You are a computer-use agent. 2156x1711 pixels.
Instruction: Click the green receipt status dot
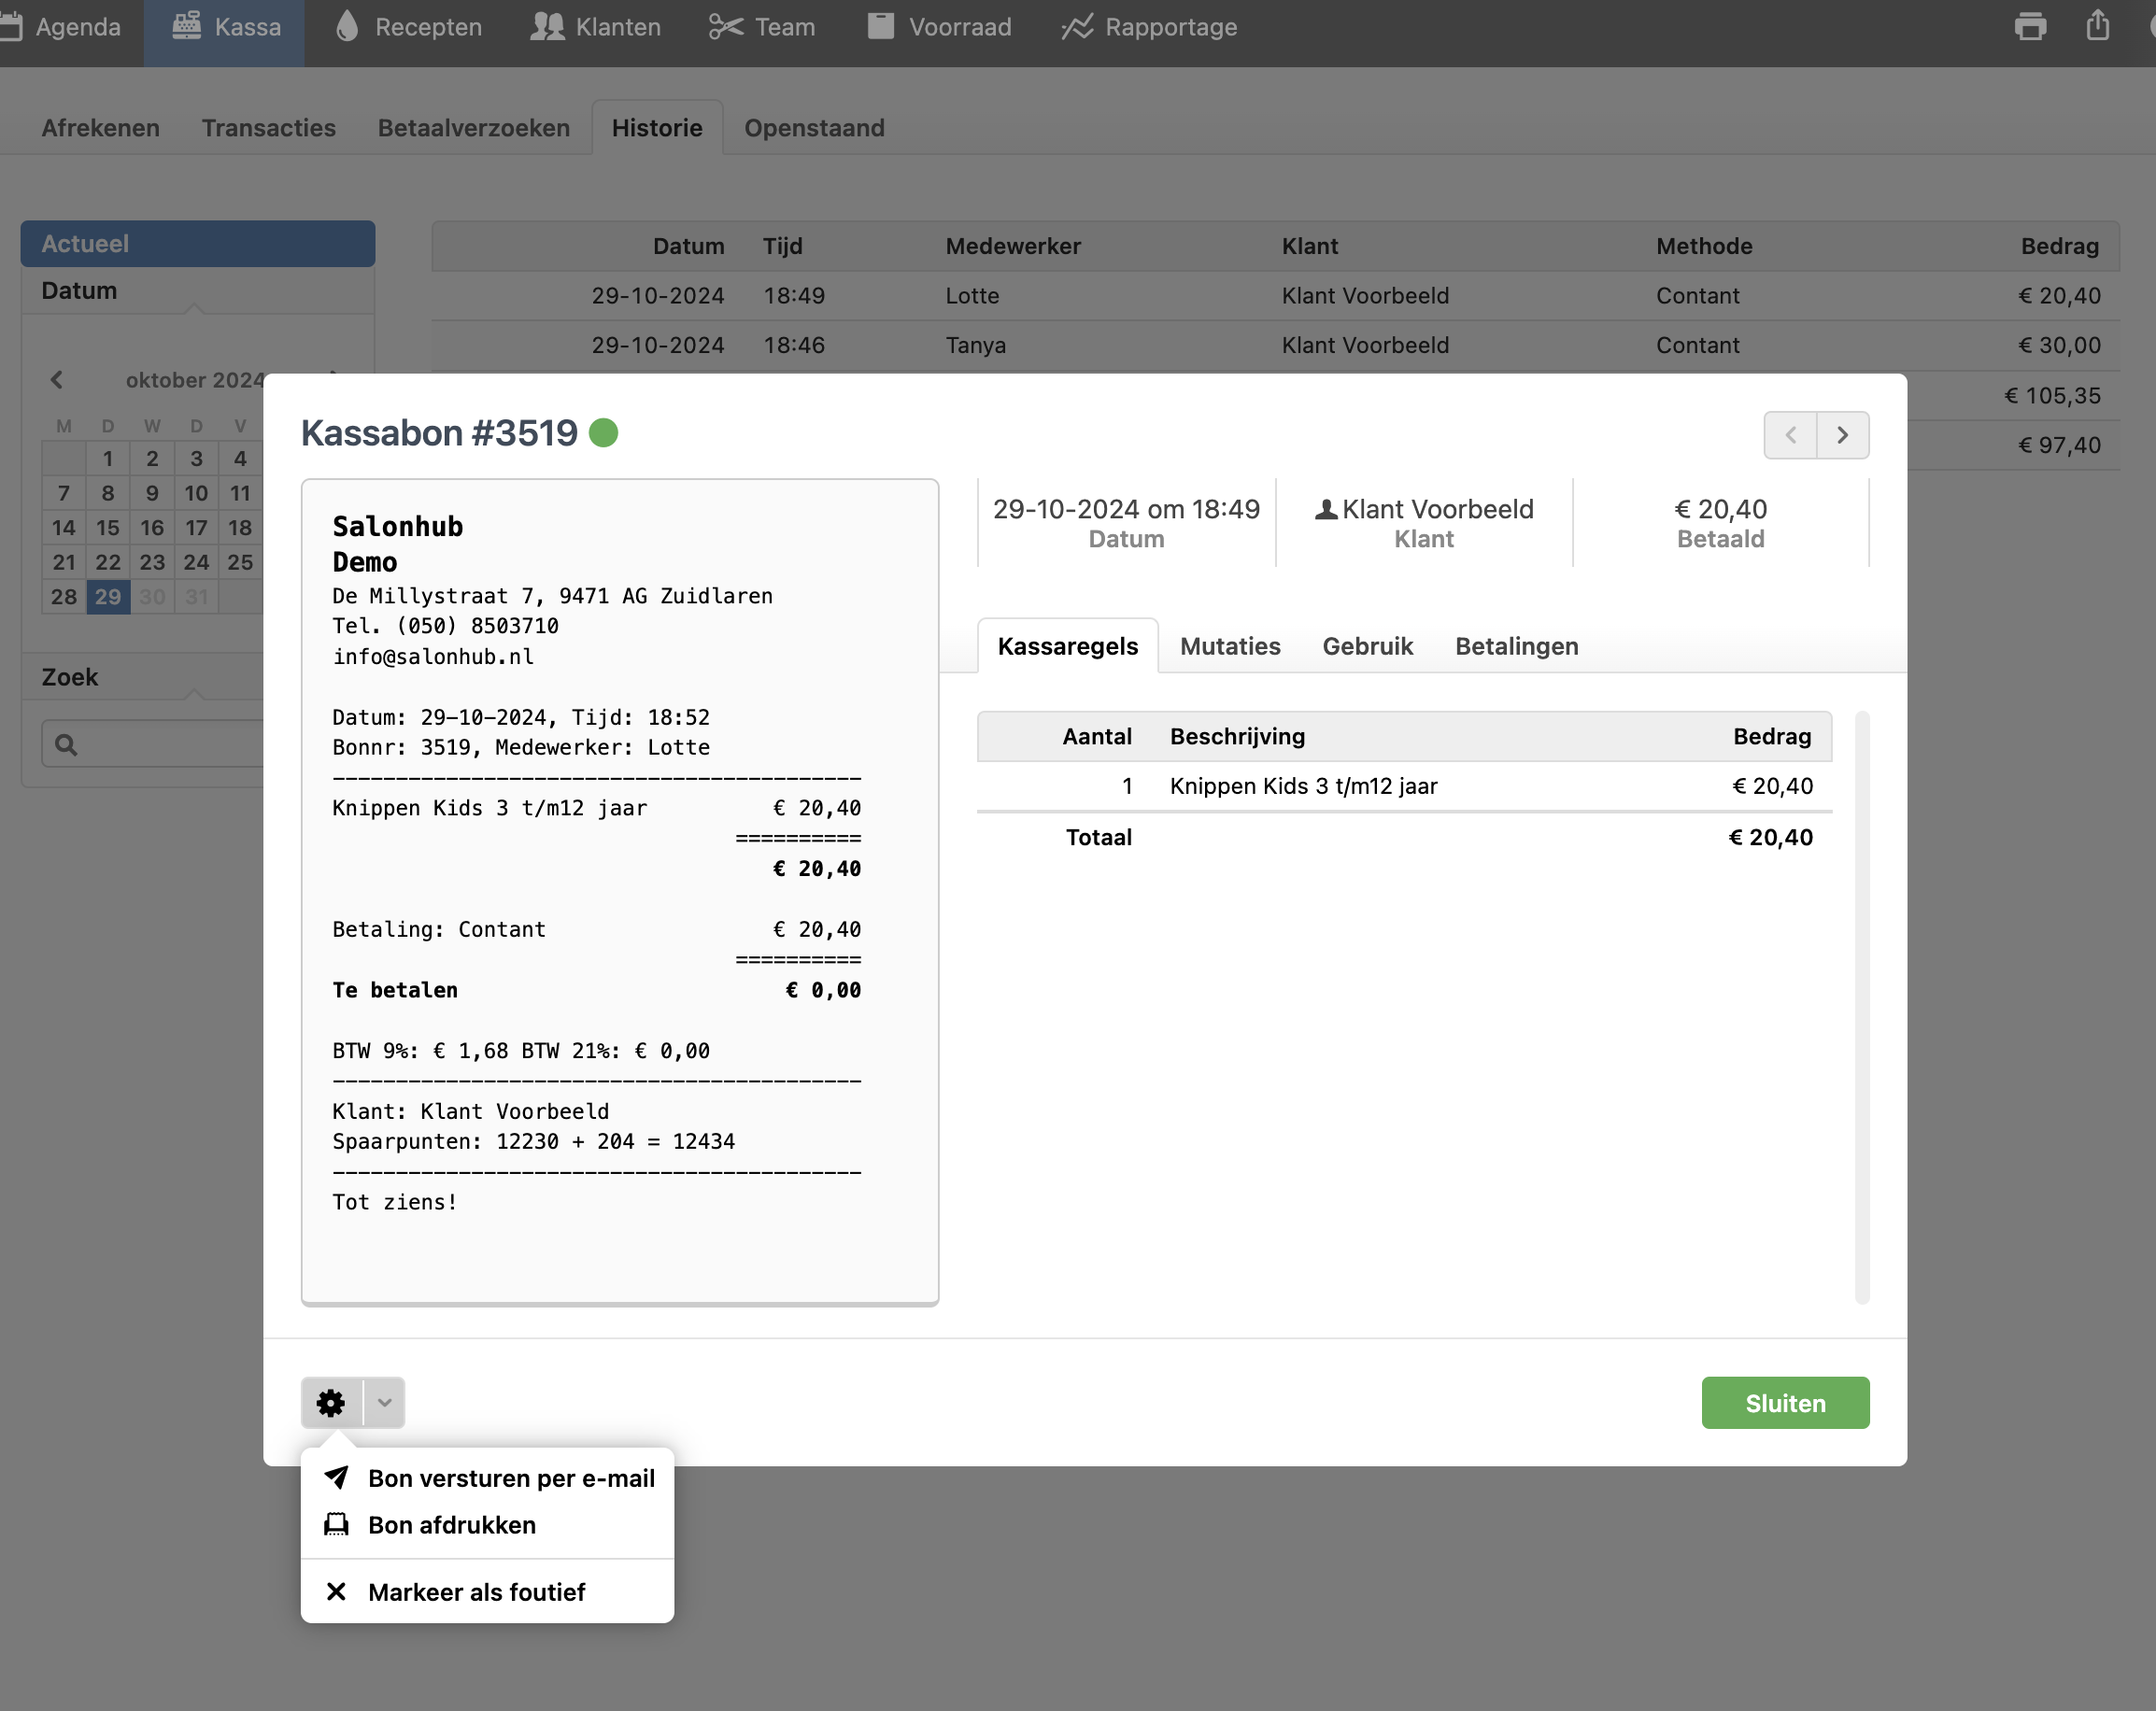coord(603,433)
